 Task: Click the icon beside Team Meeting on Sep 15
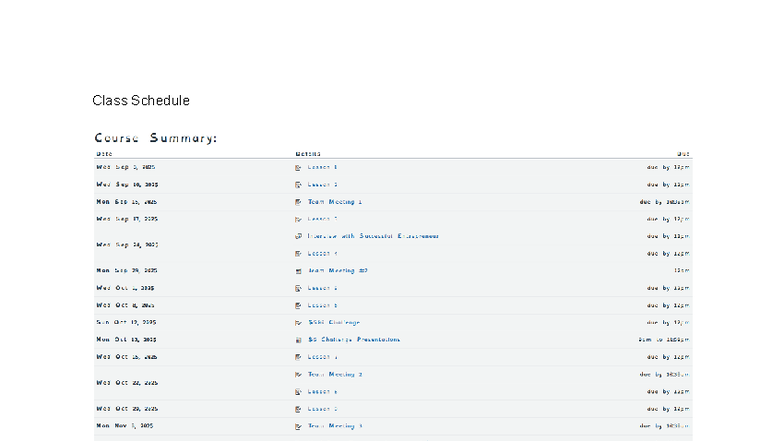(298, 202)
